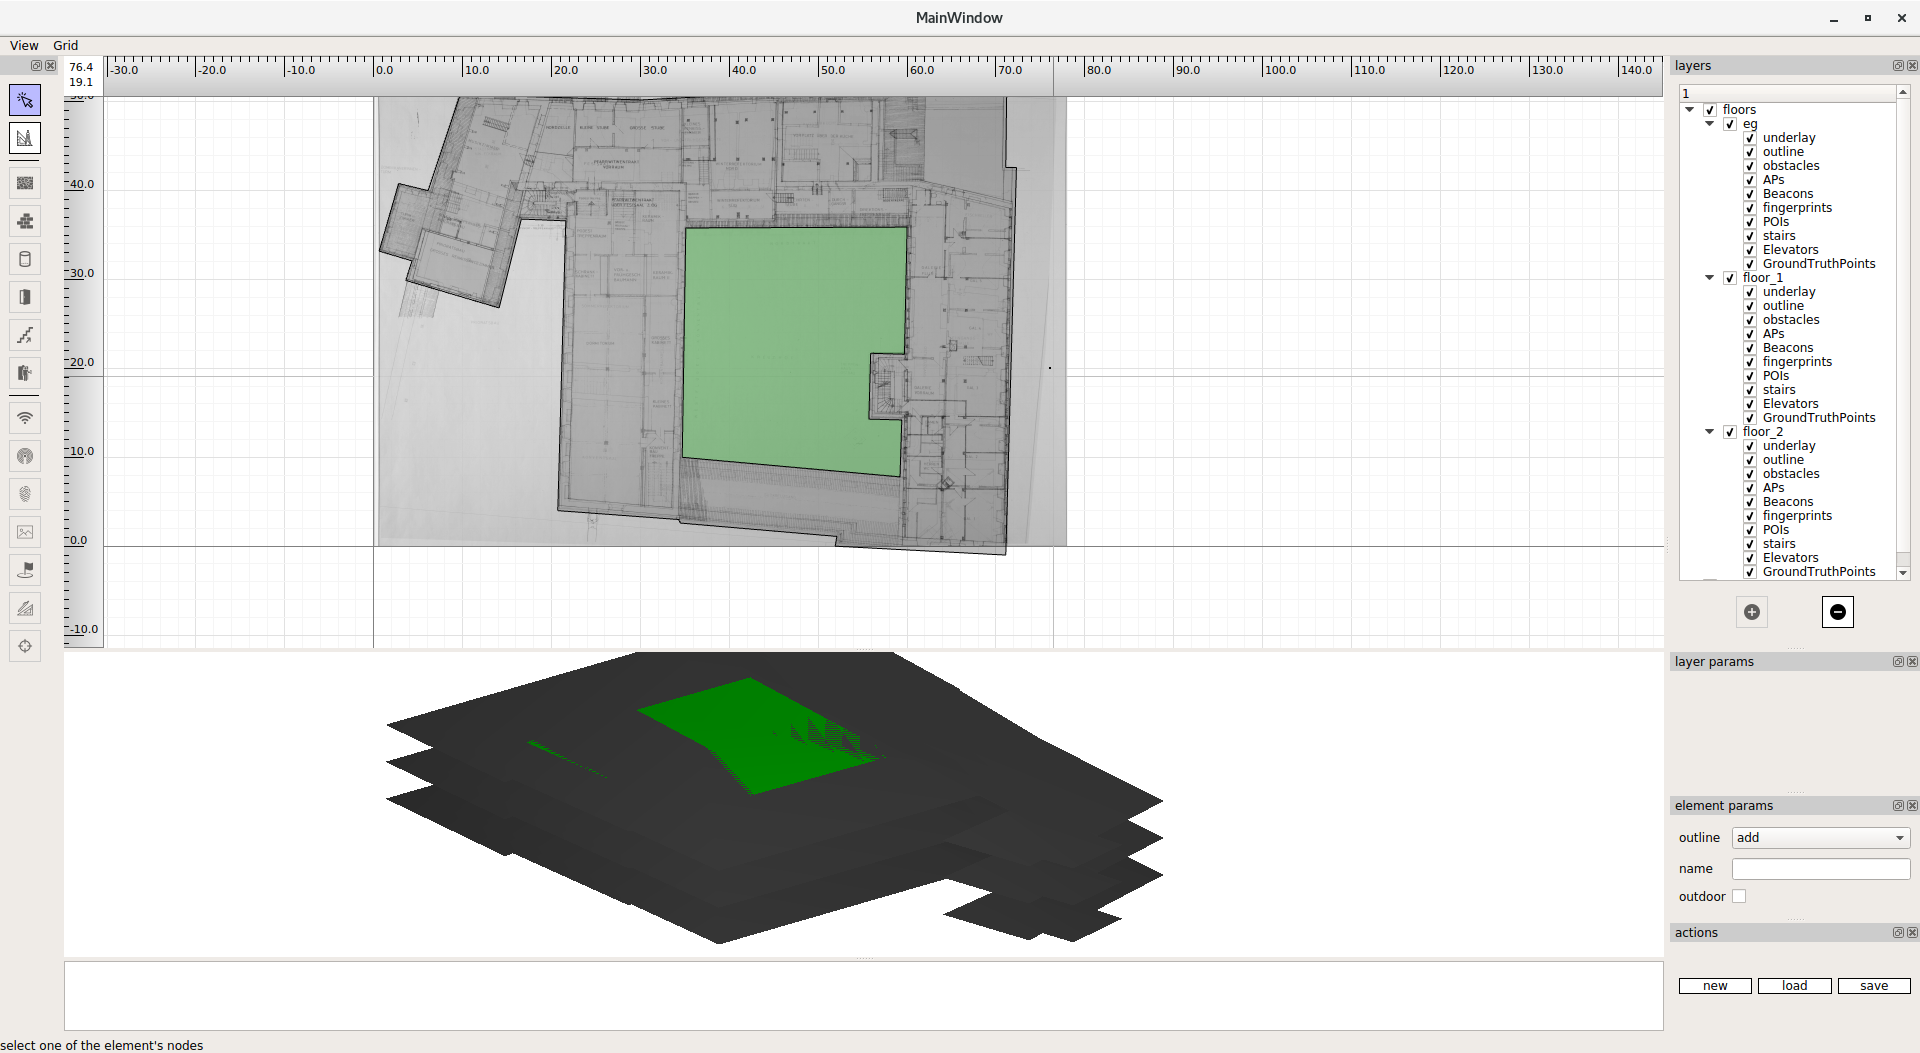Click the save button
Screen dimensions: 1920x1053
1873,986
